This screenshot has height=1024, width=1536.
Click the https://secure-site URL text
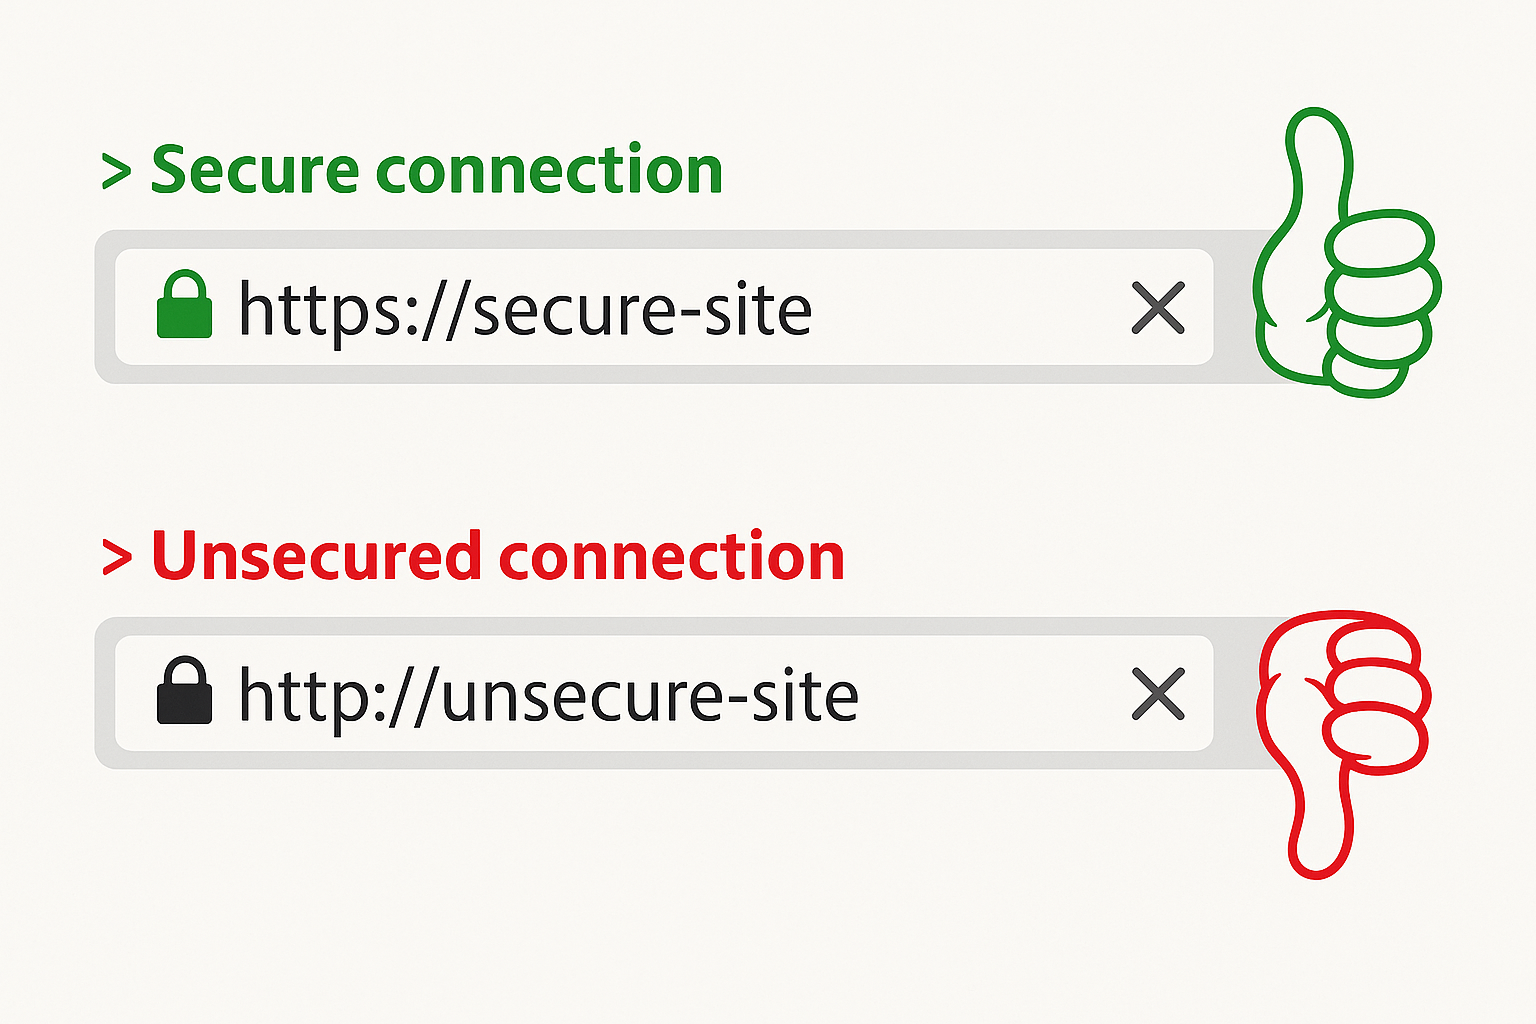525,309
